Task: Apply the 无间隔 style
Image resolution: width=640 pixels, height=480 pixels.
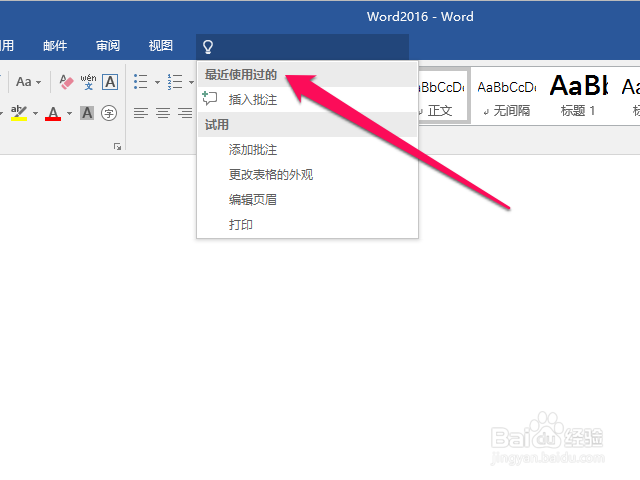Action: tap(507, 96)
